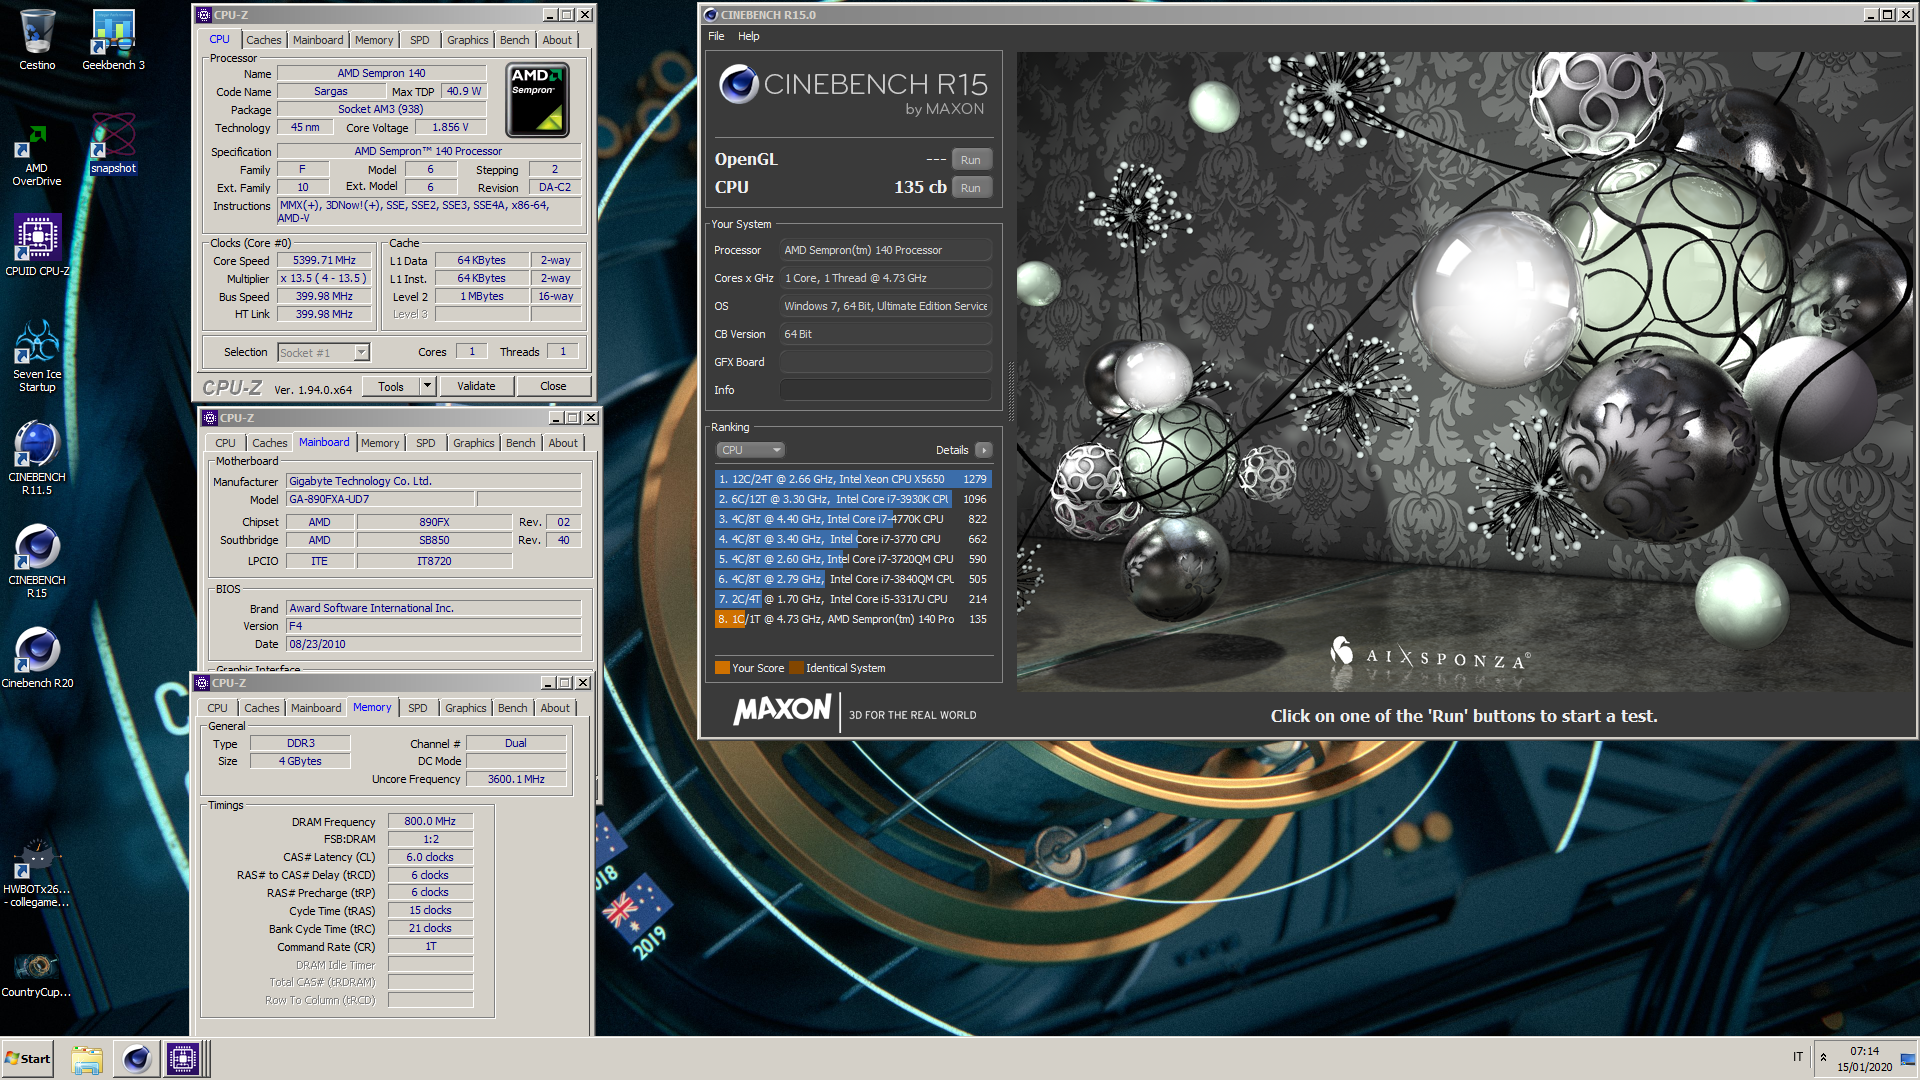Open Geekbench 3 desktop shortcut
The width and height of the screenshot is (1920, 1080).
coord(113,40)
